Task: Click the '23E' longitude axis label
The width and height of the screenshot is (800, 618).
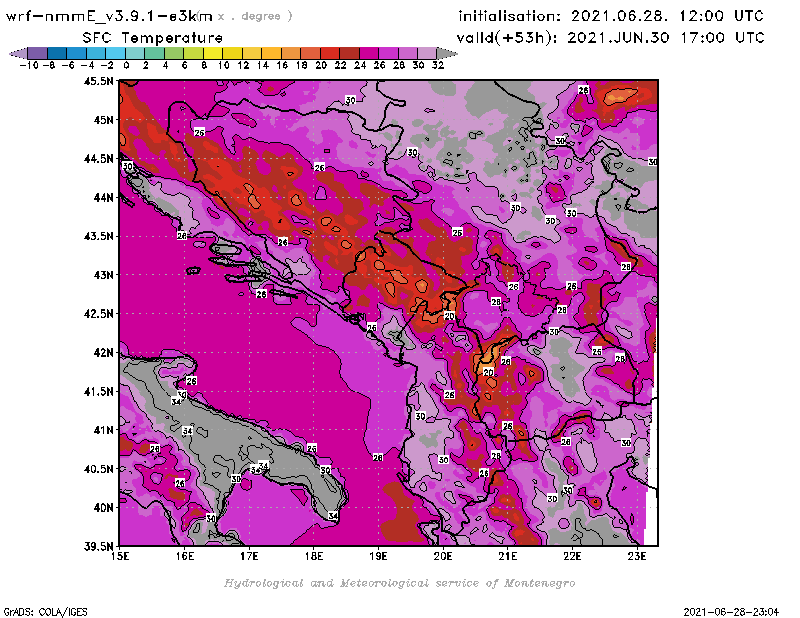Action: [636, 555]
